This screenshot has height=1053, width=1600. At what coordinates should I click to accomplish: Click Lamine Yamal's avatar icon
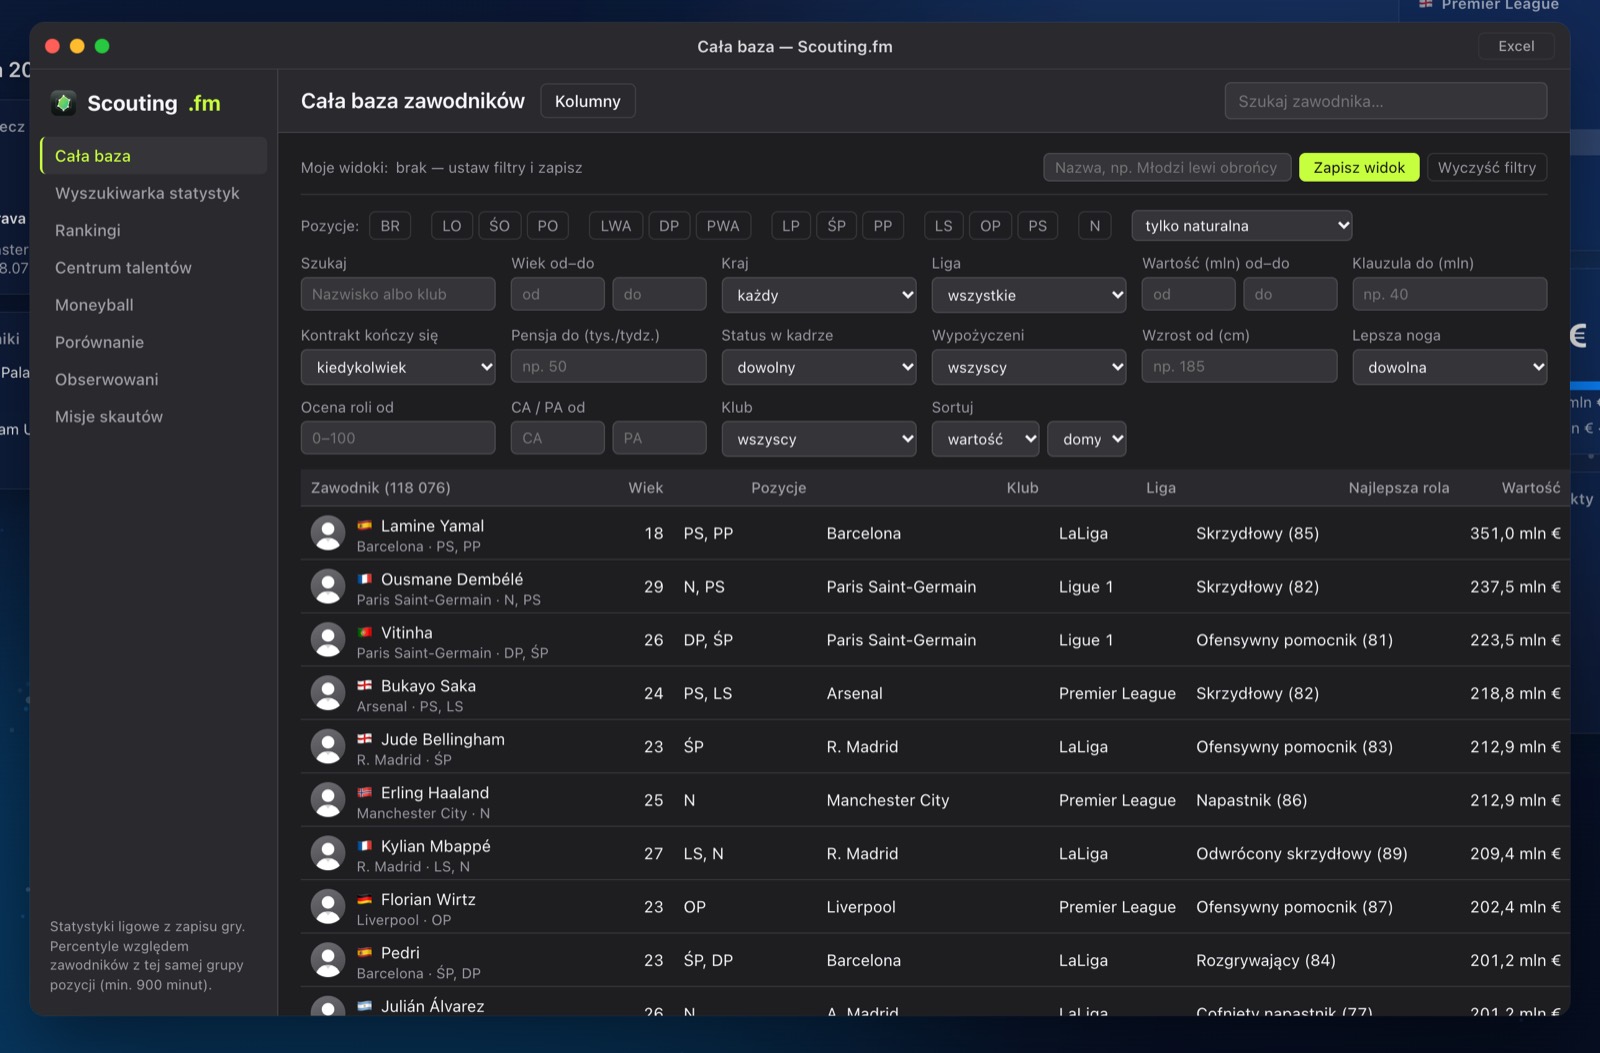pyautogui.click(x=328, y=533)
